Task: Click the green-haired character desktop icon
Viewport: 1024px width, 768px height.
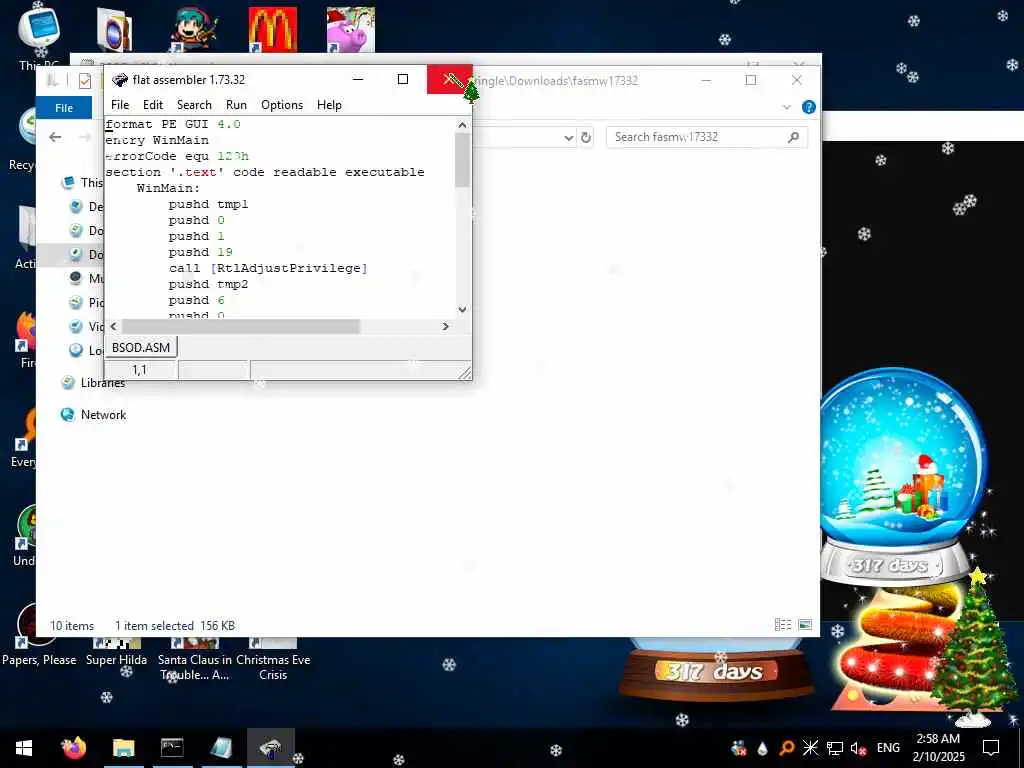Action: click(x=194, y=29)
